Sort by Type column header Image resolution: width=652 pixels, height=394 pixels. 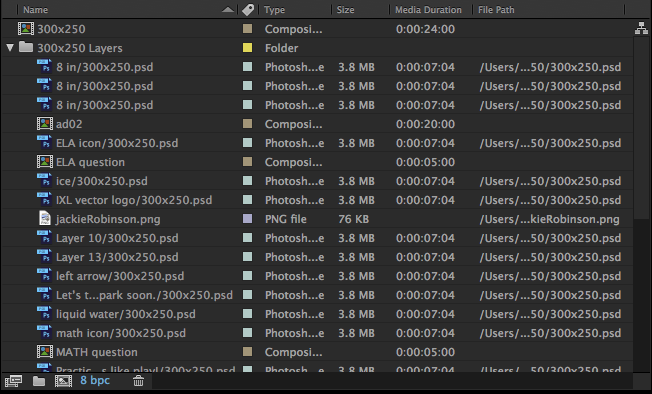(x=274, y=10)
